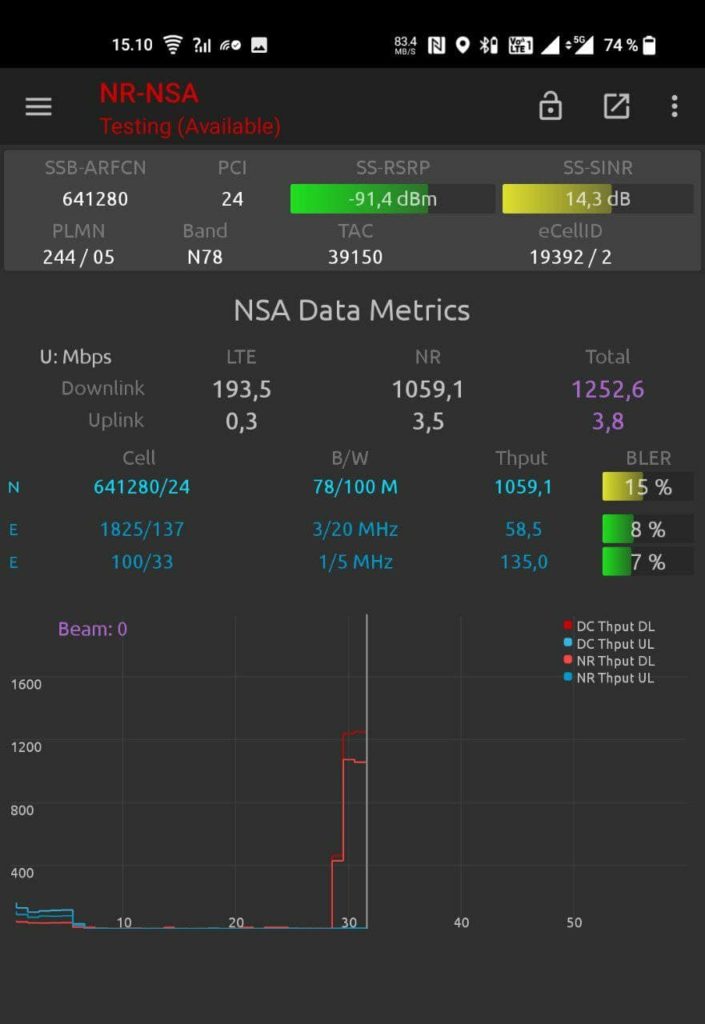Tap the Testing (Available) status label

point(190,127)
